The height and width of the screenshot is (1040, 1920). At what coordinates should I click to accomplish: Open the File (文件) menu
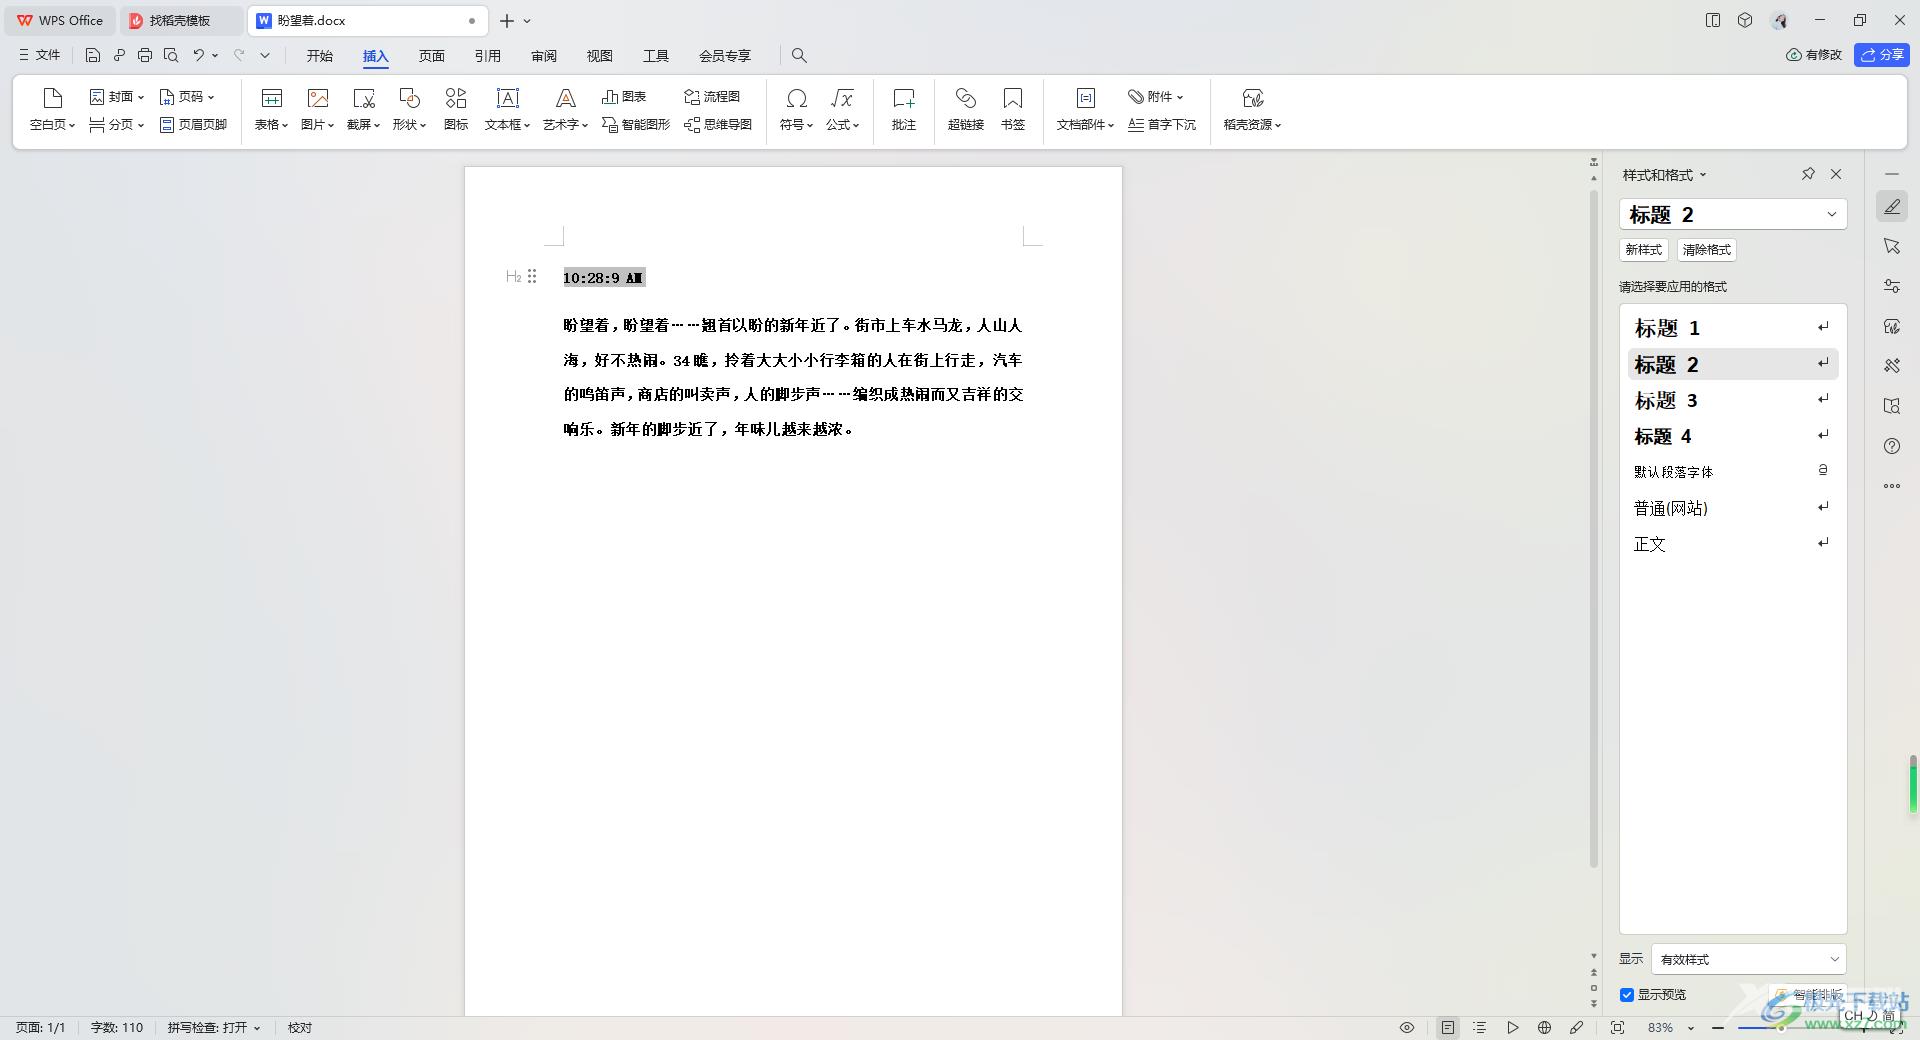coord(40,55)
